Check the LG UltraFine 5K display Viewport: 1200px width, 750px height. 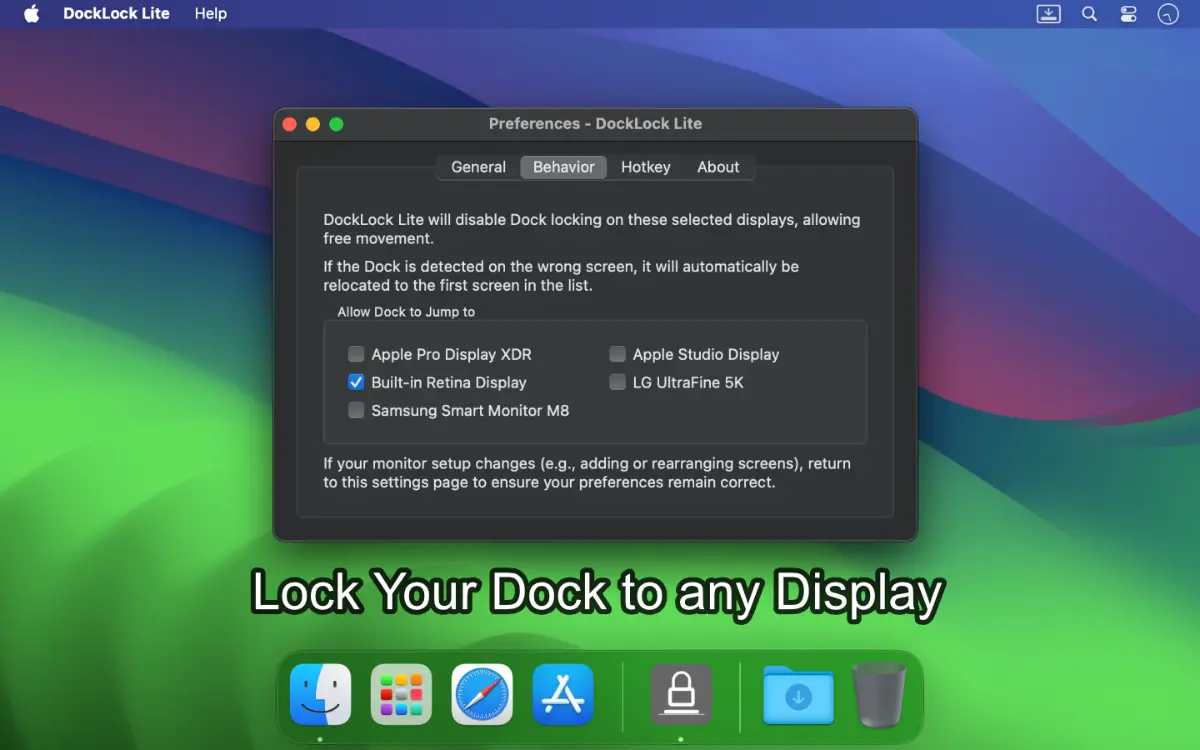617,382
